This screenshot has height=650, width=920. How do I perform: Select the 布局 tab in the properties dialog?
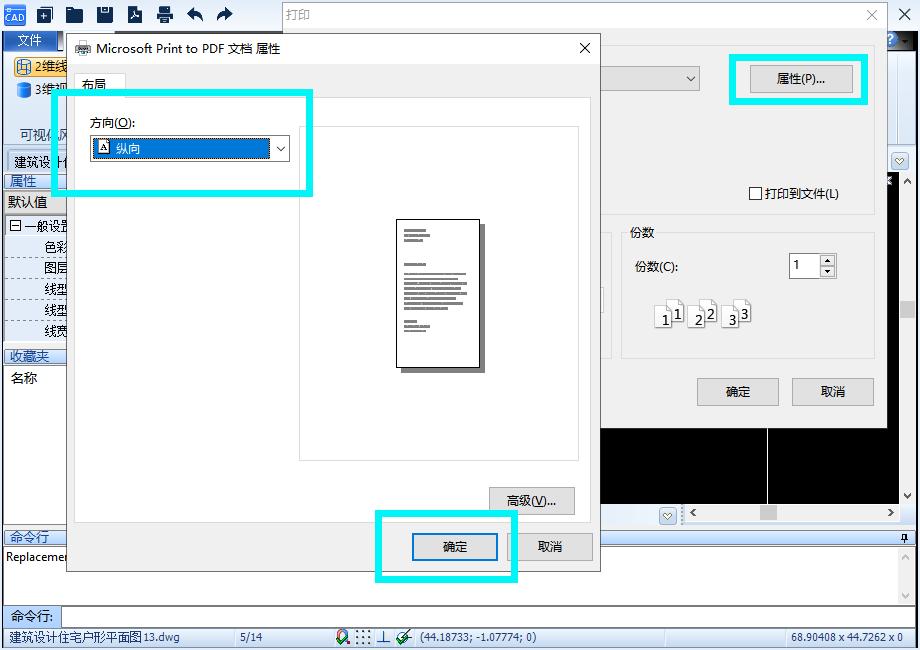click(94, 84)
